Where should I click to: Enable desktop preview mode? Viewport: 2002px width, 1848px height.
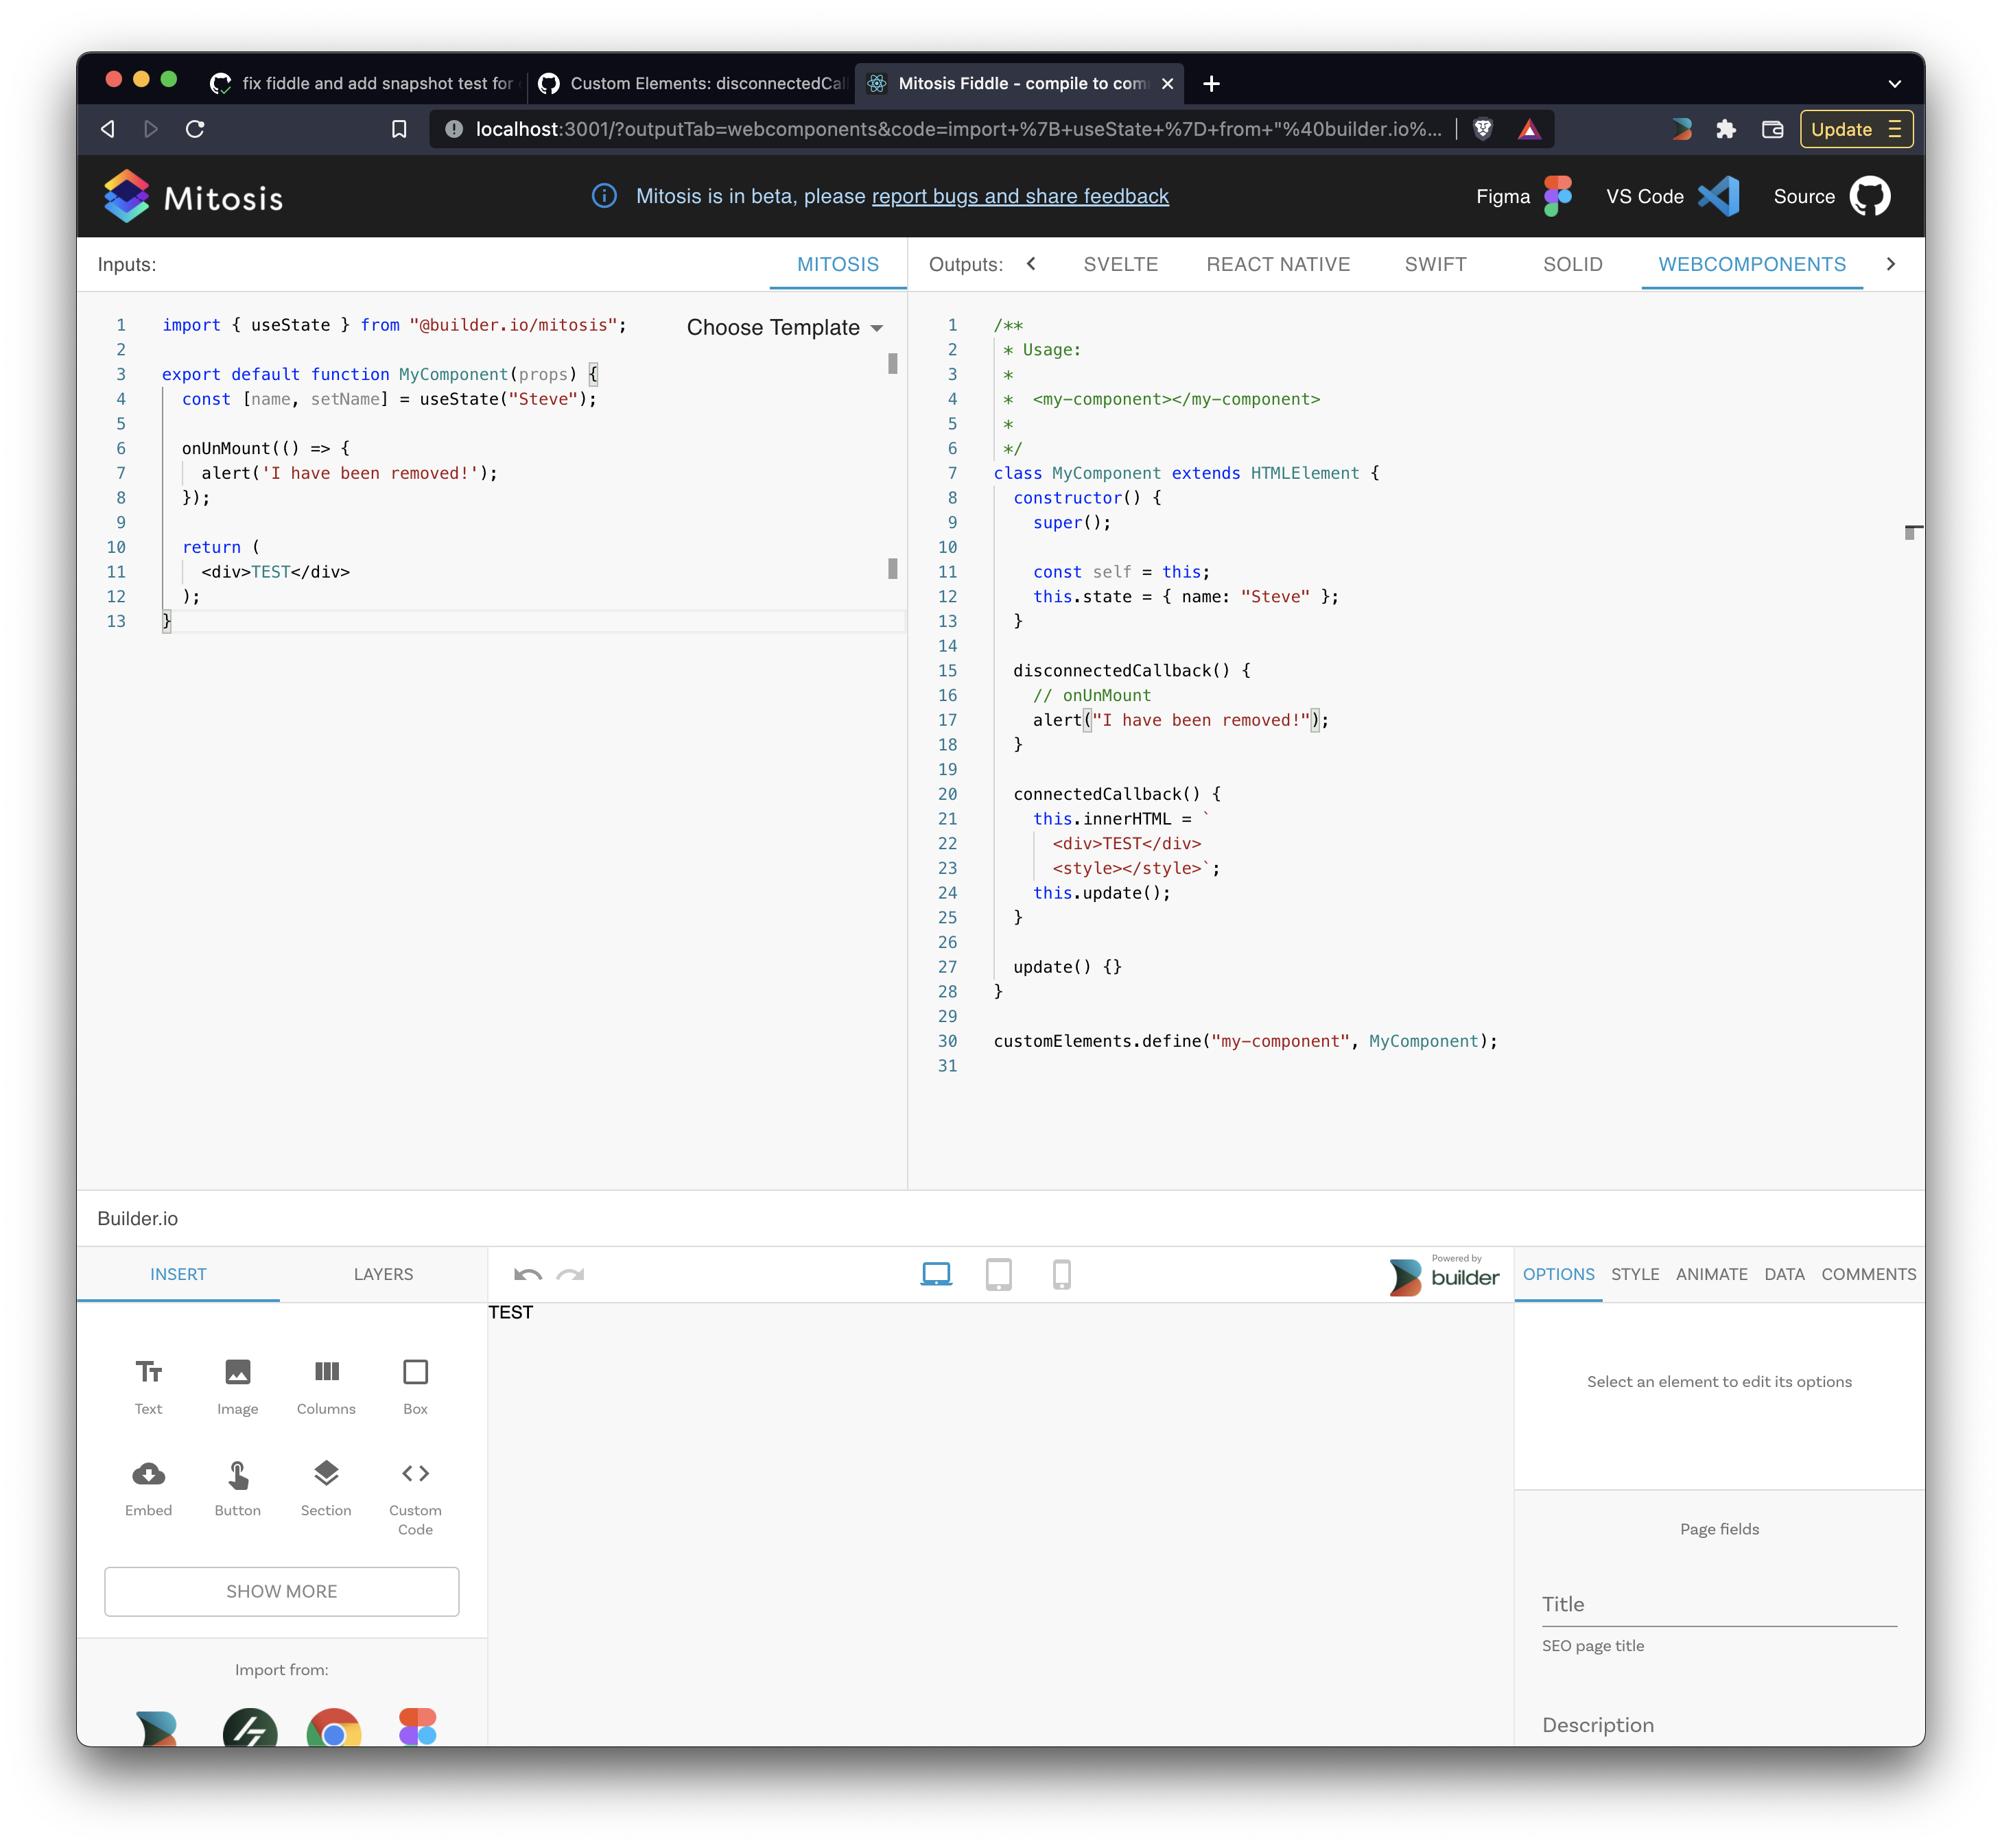(936, 1274)
